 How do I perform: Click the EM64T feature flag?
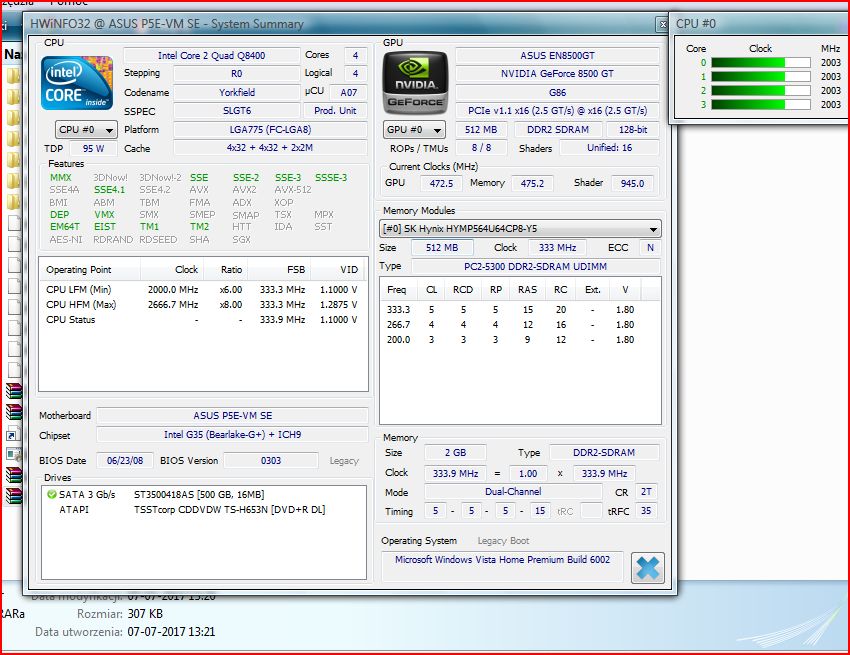pos(65,227)
